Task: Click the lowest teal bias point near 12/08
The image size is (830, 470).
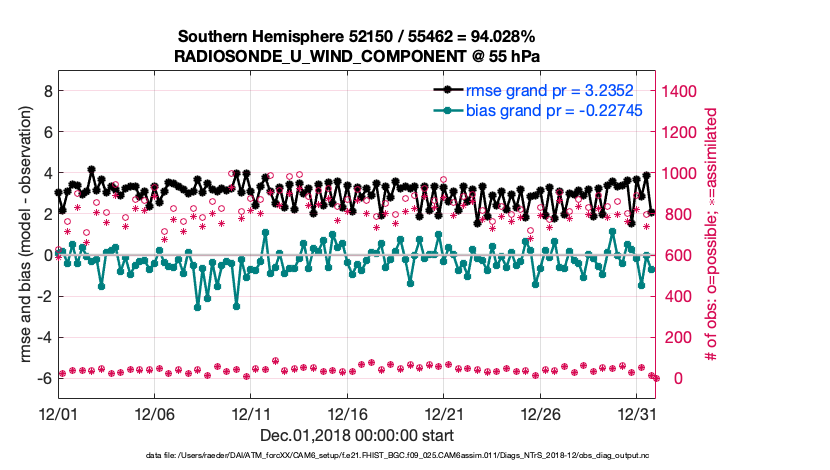Action: coord(197,307)
